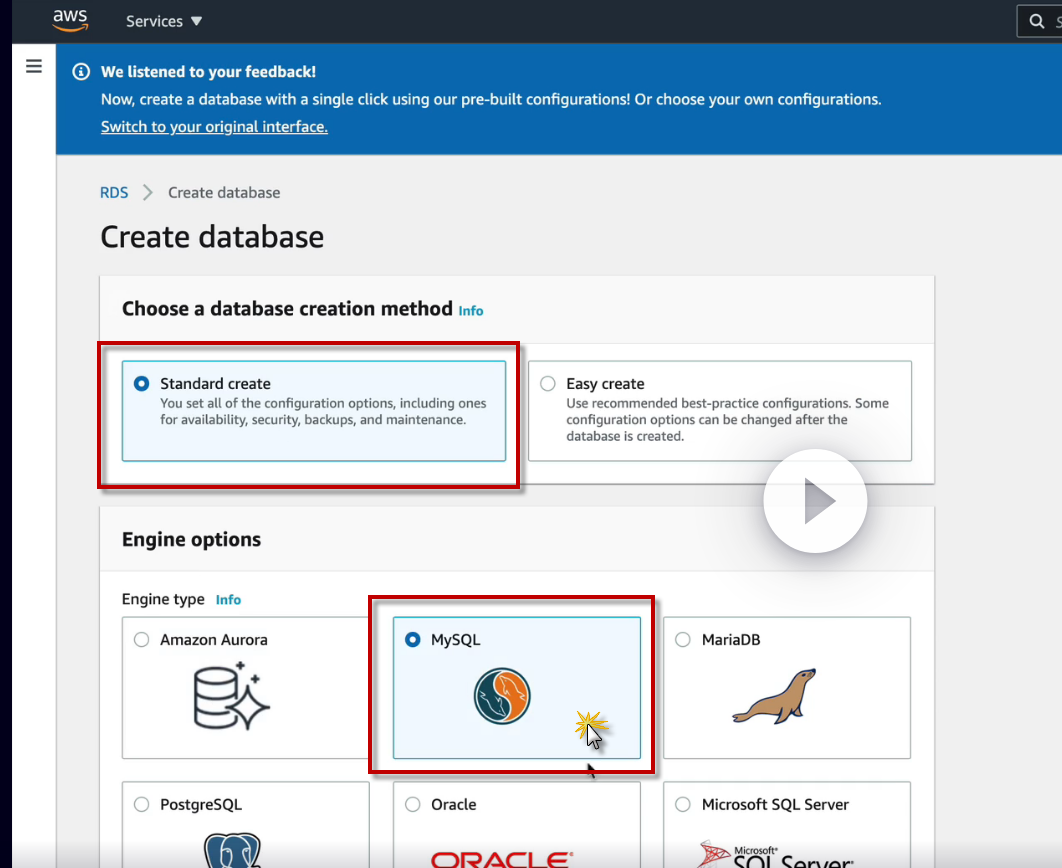
Task: Select Microsoft SQL Server radio button
Action: (683, 804)
